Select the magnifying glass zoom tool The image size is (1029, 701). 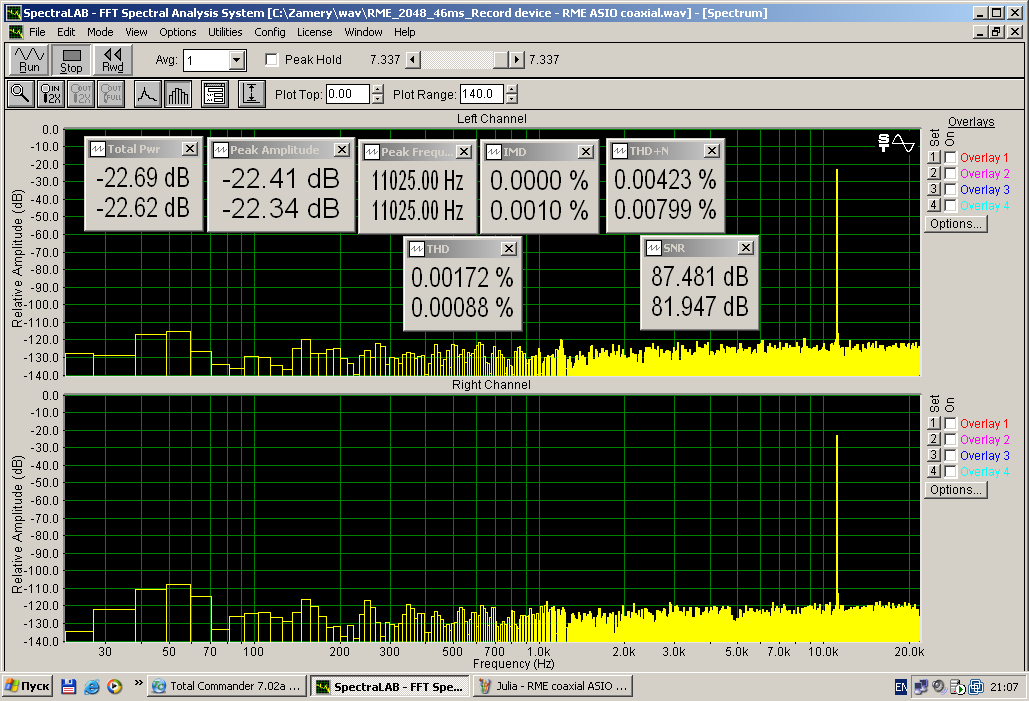(x=20, y=94)
